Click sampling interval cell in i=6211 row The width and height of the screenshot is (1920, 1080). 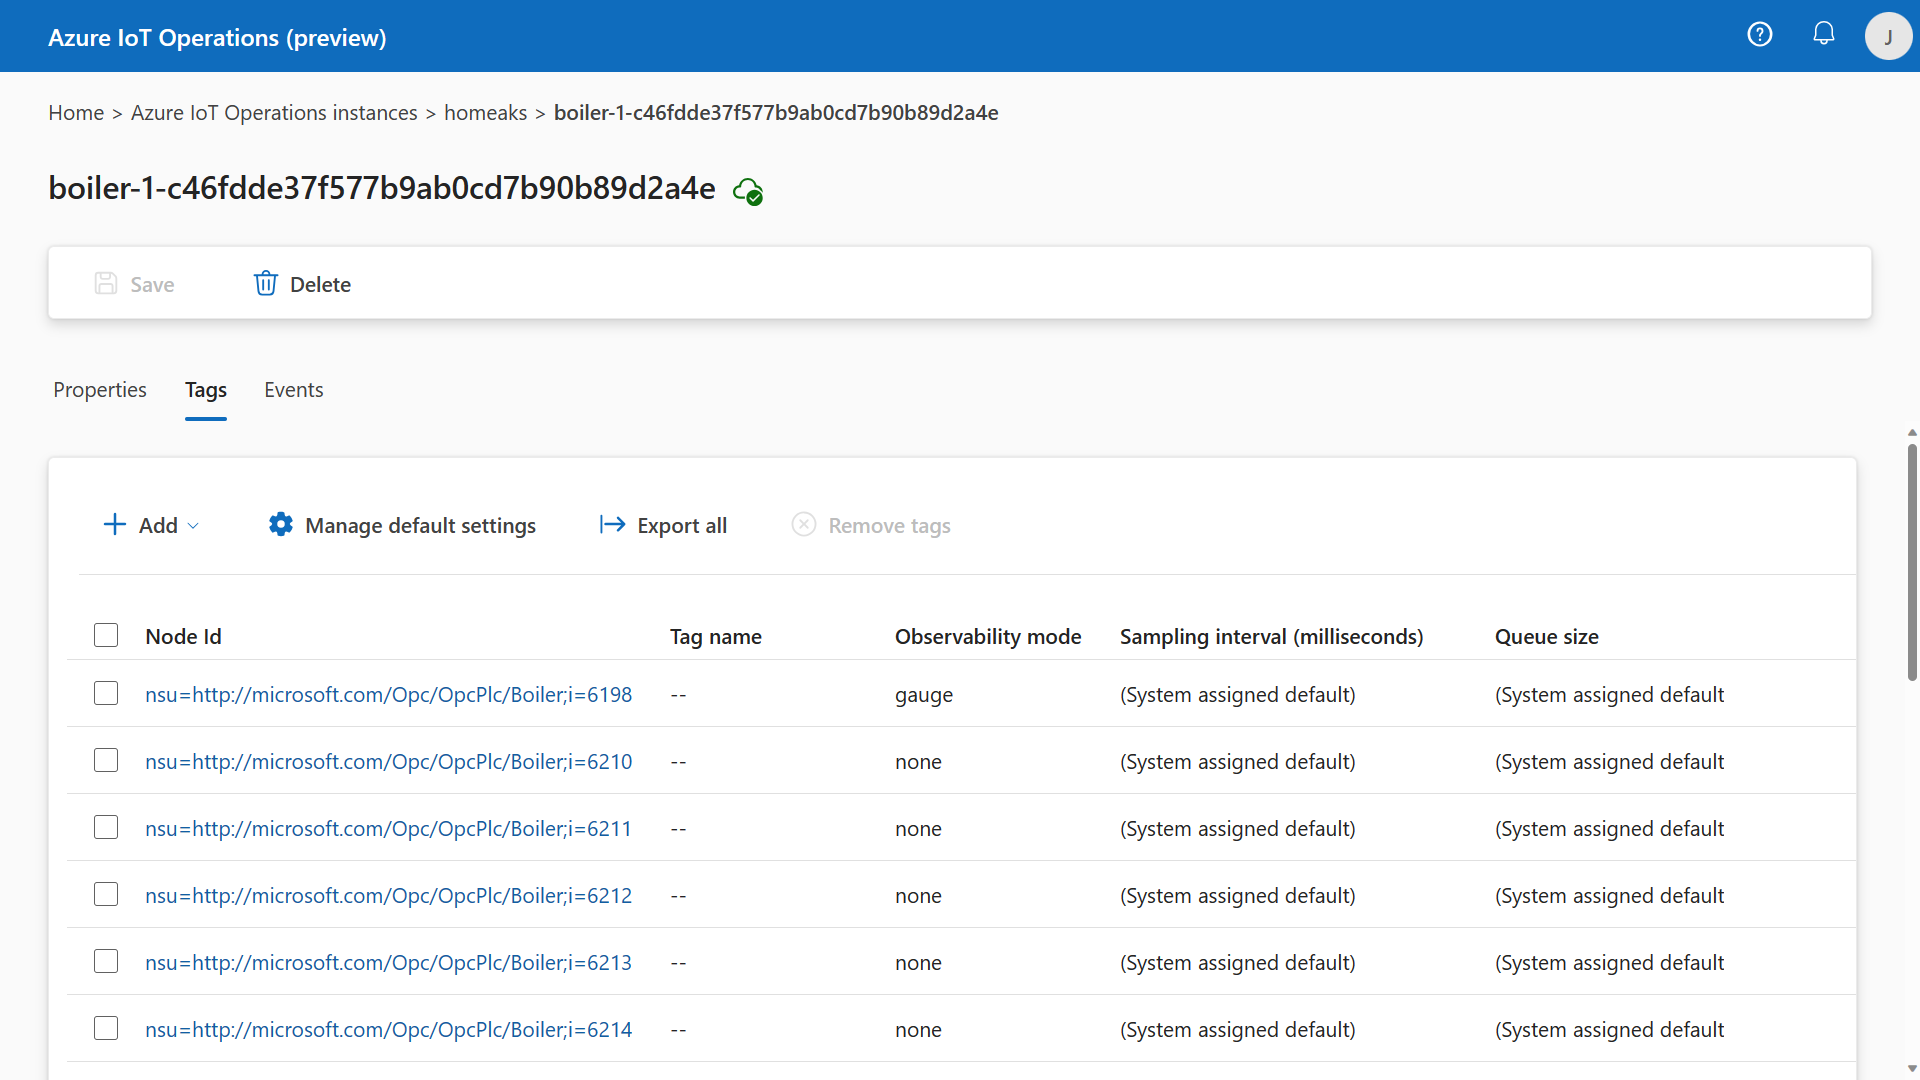point(1238,829)
